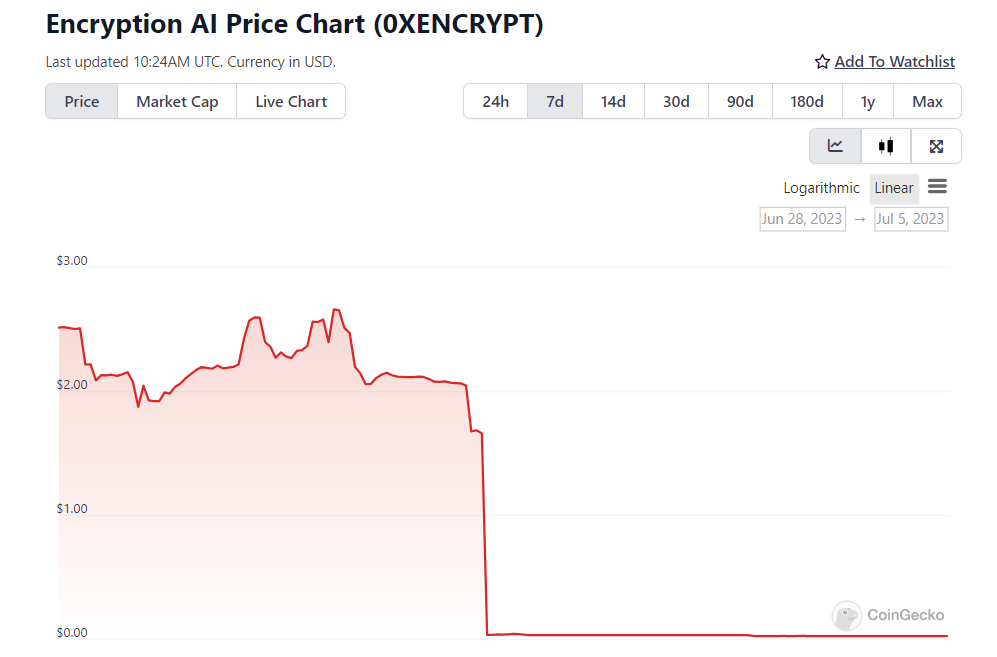Switch to line chart view

pyautogui.click(x=835, y=146)
